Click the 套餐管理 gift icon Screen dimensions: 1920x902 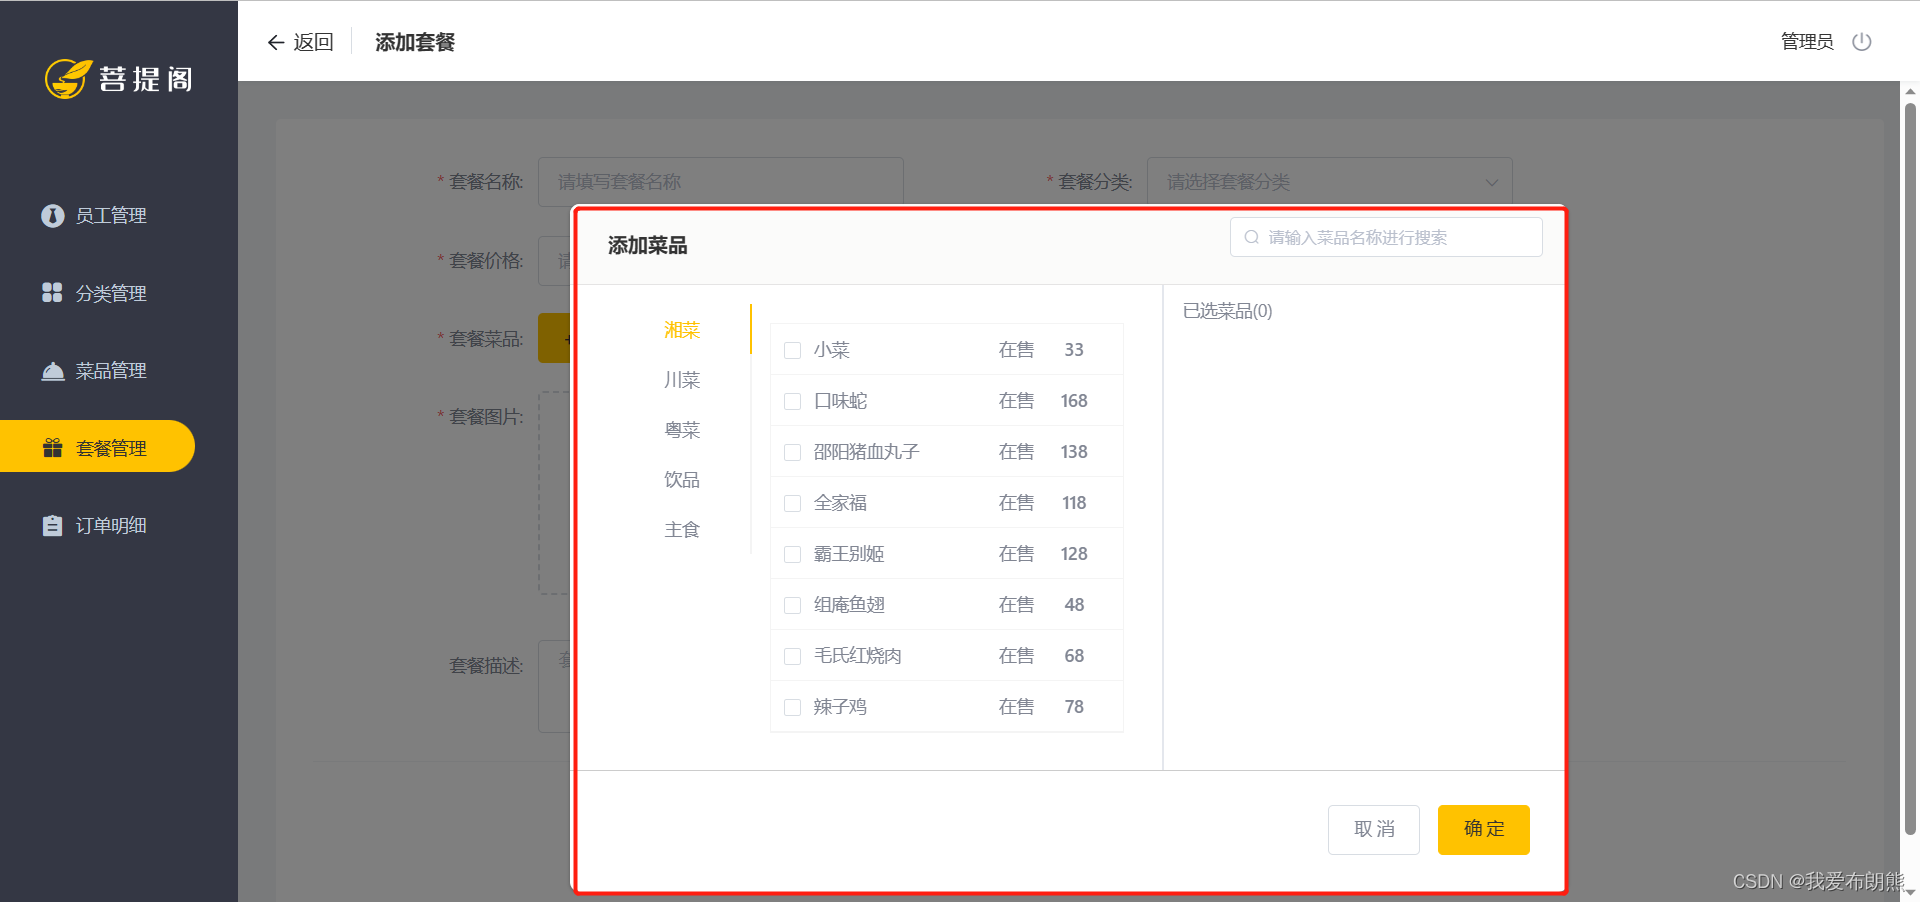53,448
